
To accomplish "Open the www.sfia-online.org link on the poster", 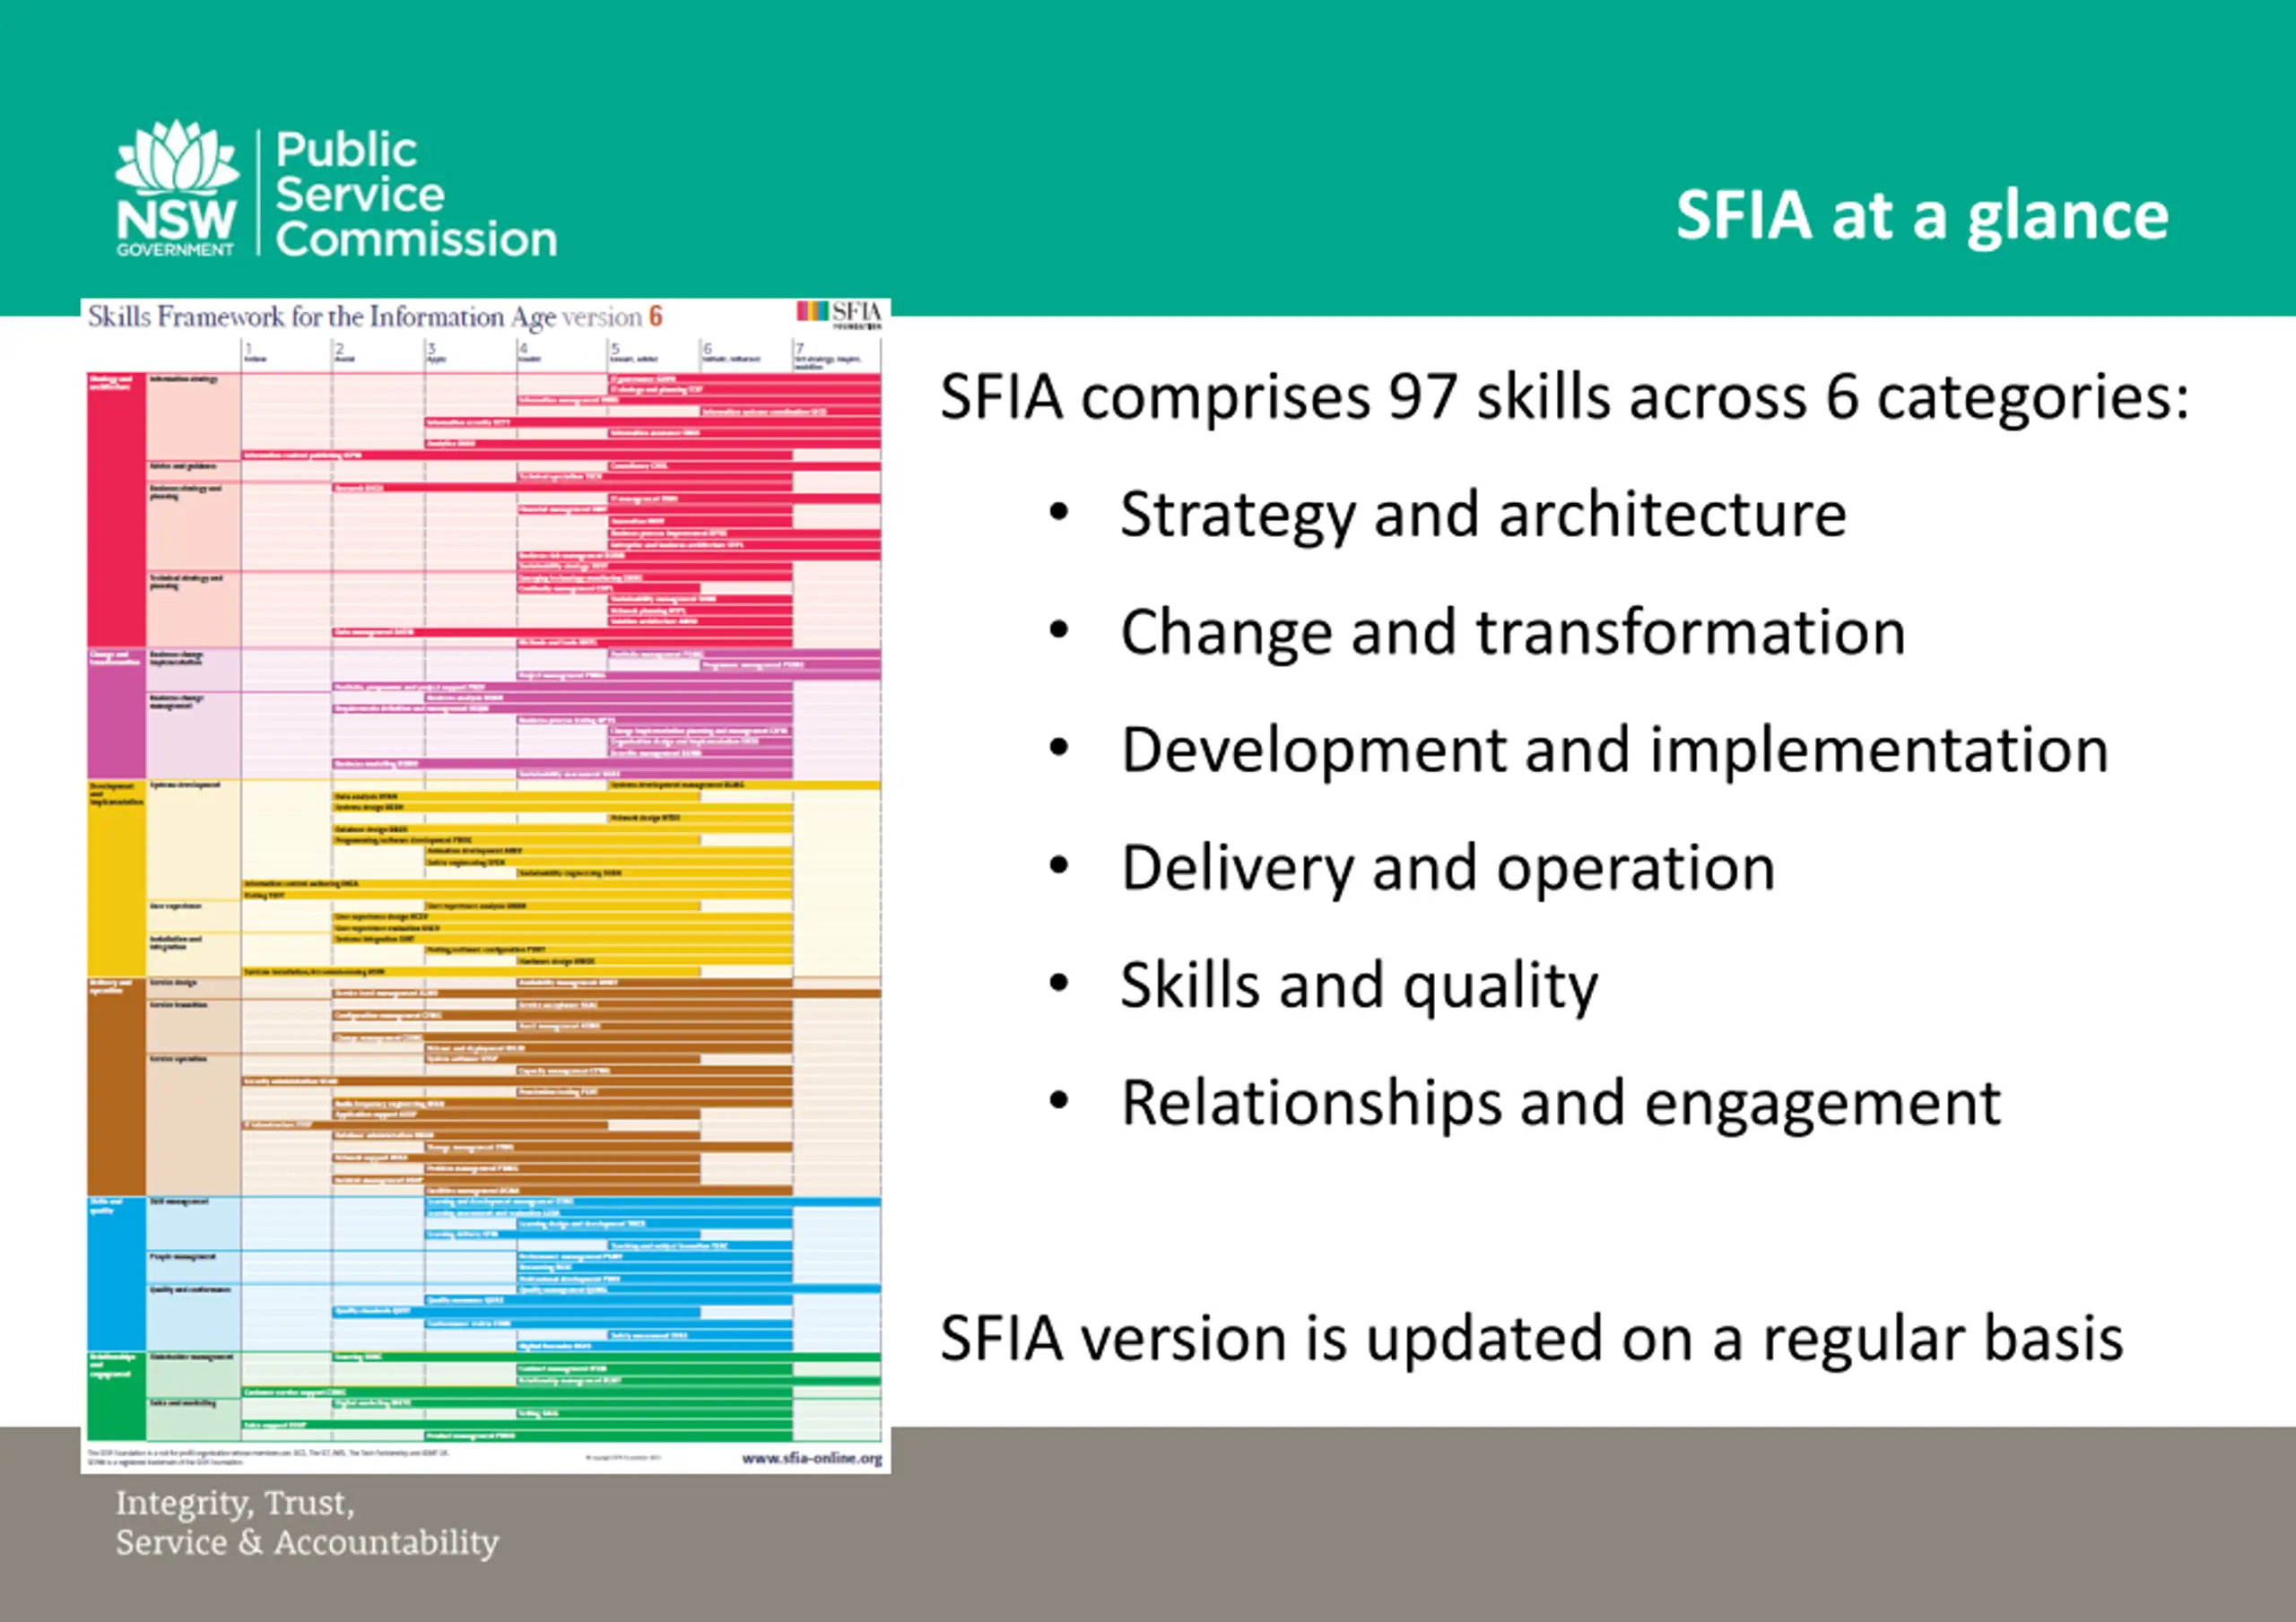I will click(812, 1458).
